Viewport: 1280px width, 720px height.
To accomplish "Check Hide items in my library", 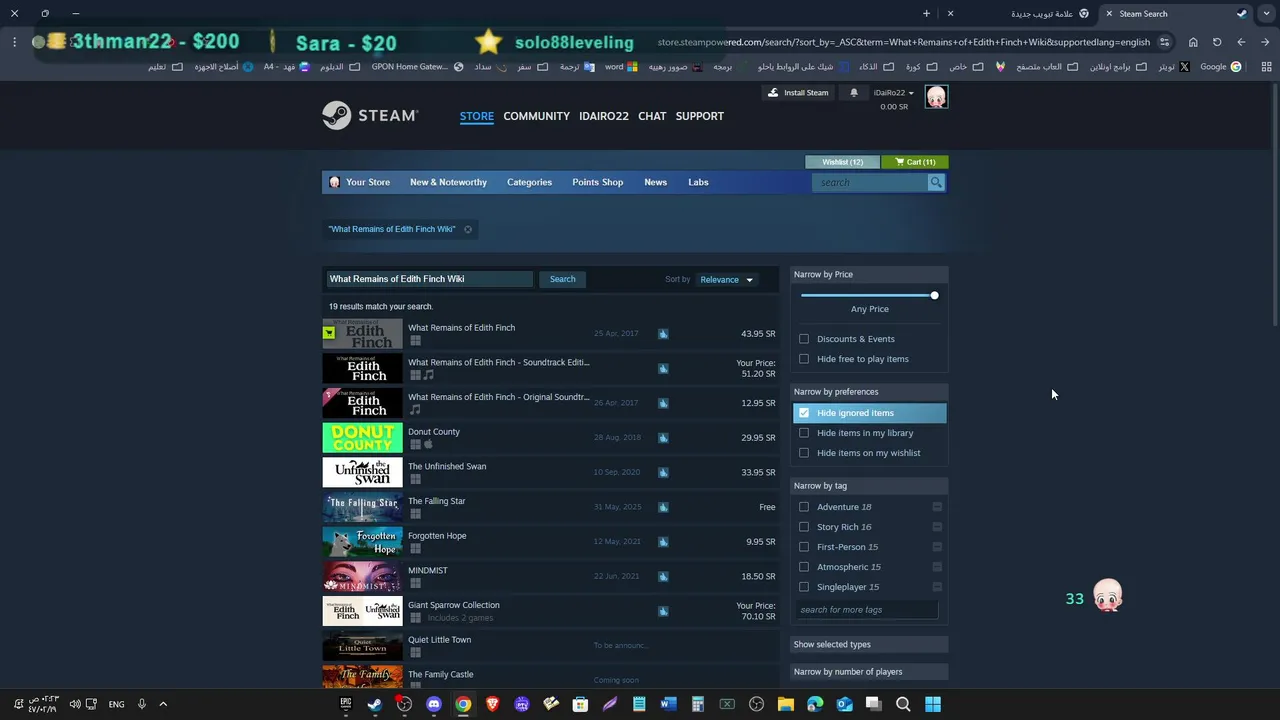I will click(x=804, y=433).
